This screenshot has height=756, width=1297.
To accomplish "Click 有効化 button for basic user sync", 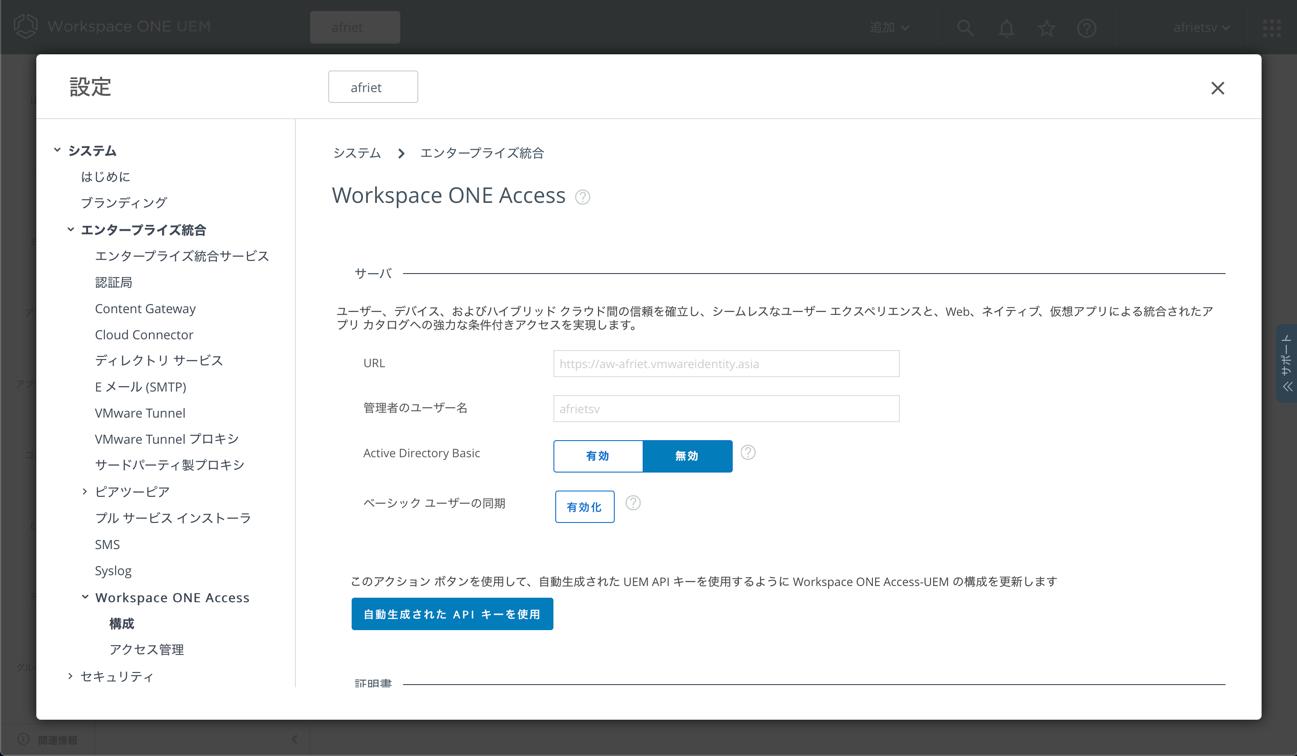I will 585,507.
